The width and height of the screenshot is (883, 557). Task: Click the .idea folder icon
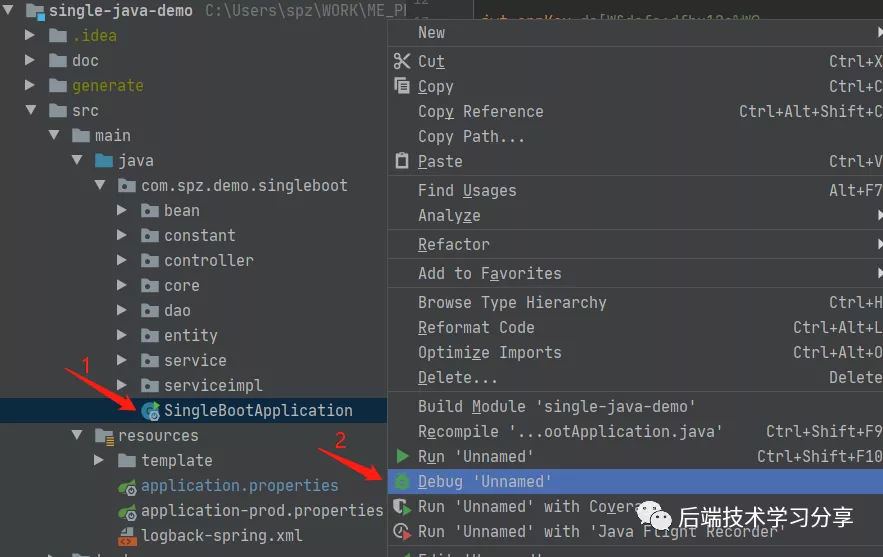[57, 35]
